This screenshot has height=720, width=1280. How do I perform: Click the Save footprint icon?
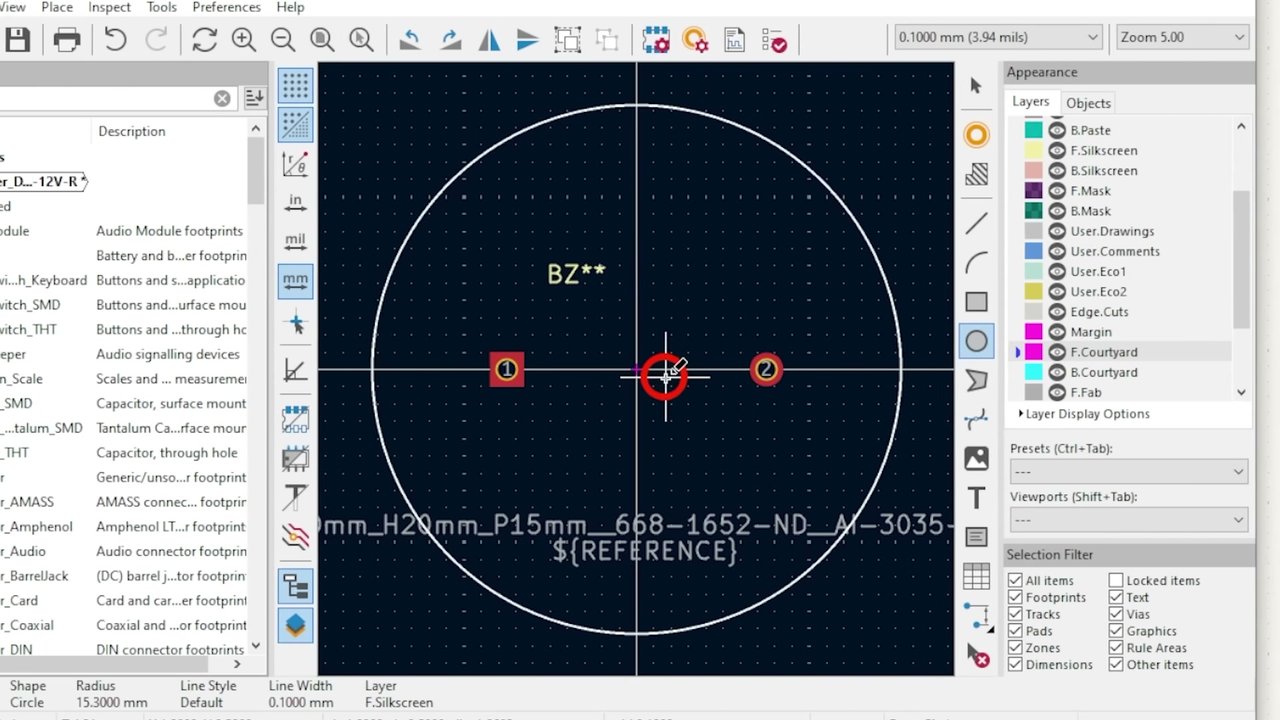[x=18, y=39]
